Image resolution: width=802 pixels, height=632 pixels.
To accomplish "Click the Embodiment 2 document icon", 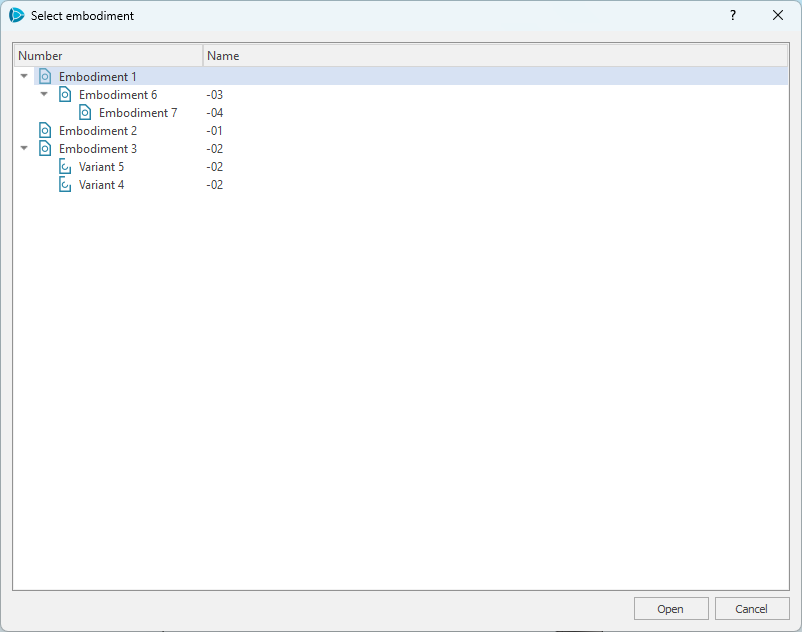I will [45, 131].
